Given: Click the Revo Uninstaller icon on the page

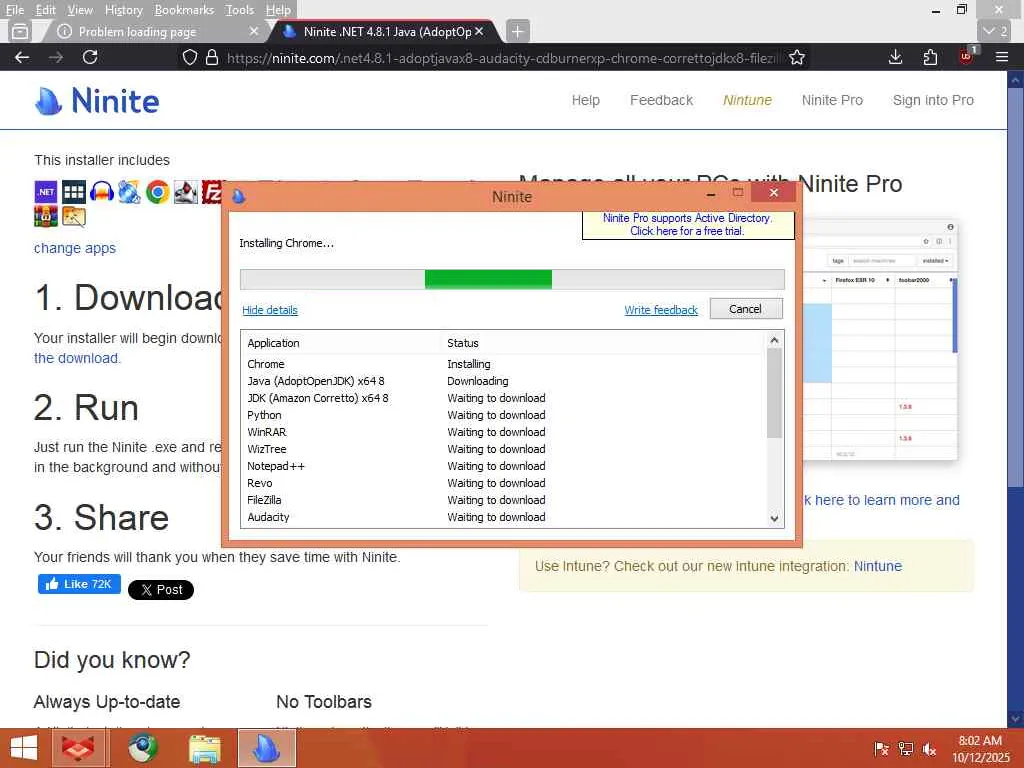Looking at the screenshot, I should pyautogui.click(x=74, y=216).
